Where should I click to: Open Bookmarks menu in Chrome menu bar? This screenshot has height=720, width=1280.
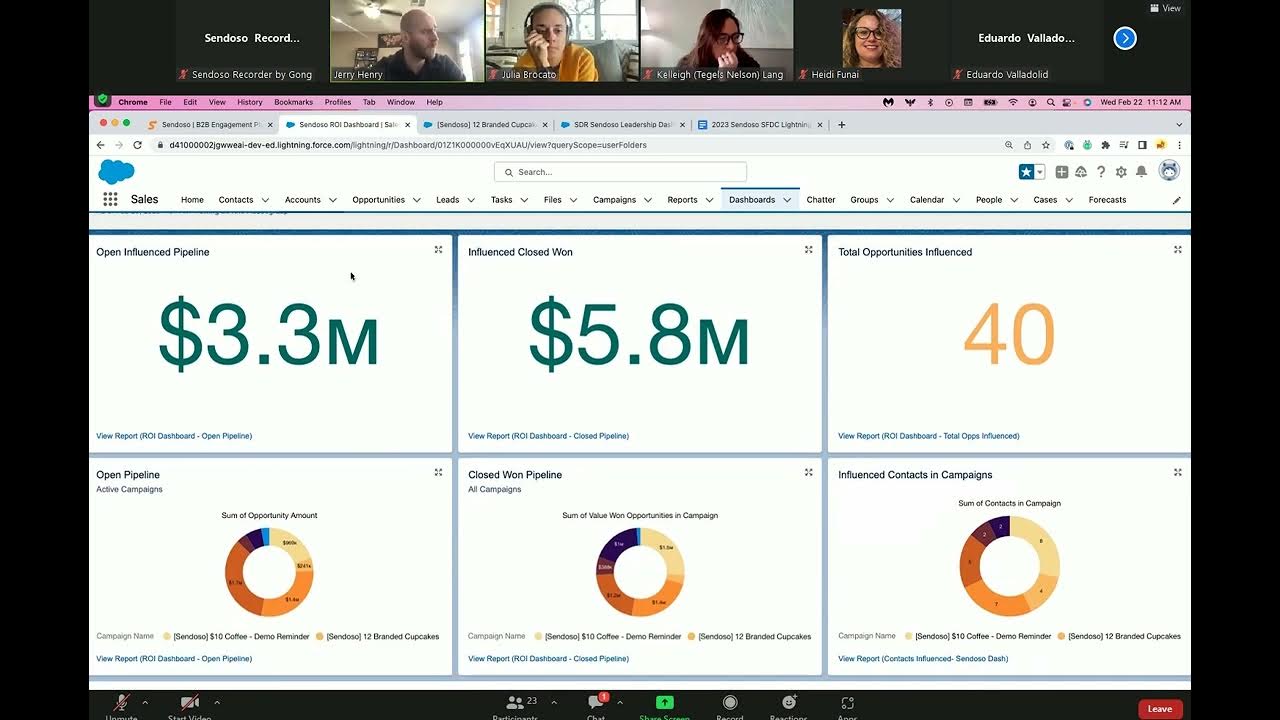click(293, 102)
